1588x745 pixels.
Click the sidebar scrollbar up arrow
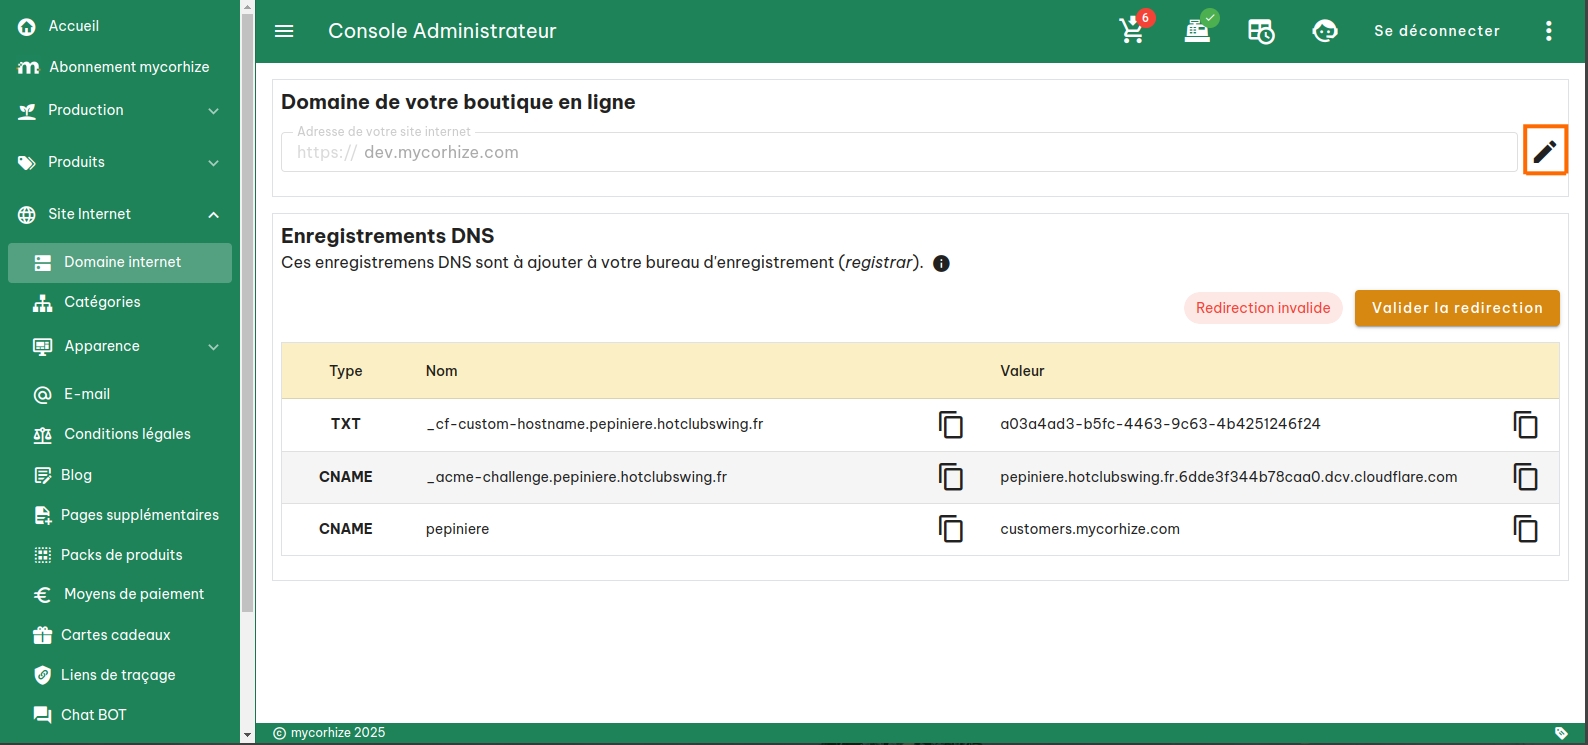[247, 7]
